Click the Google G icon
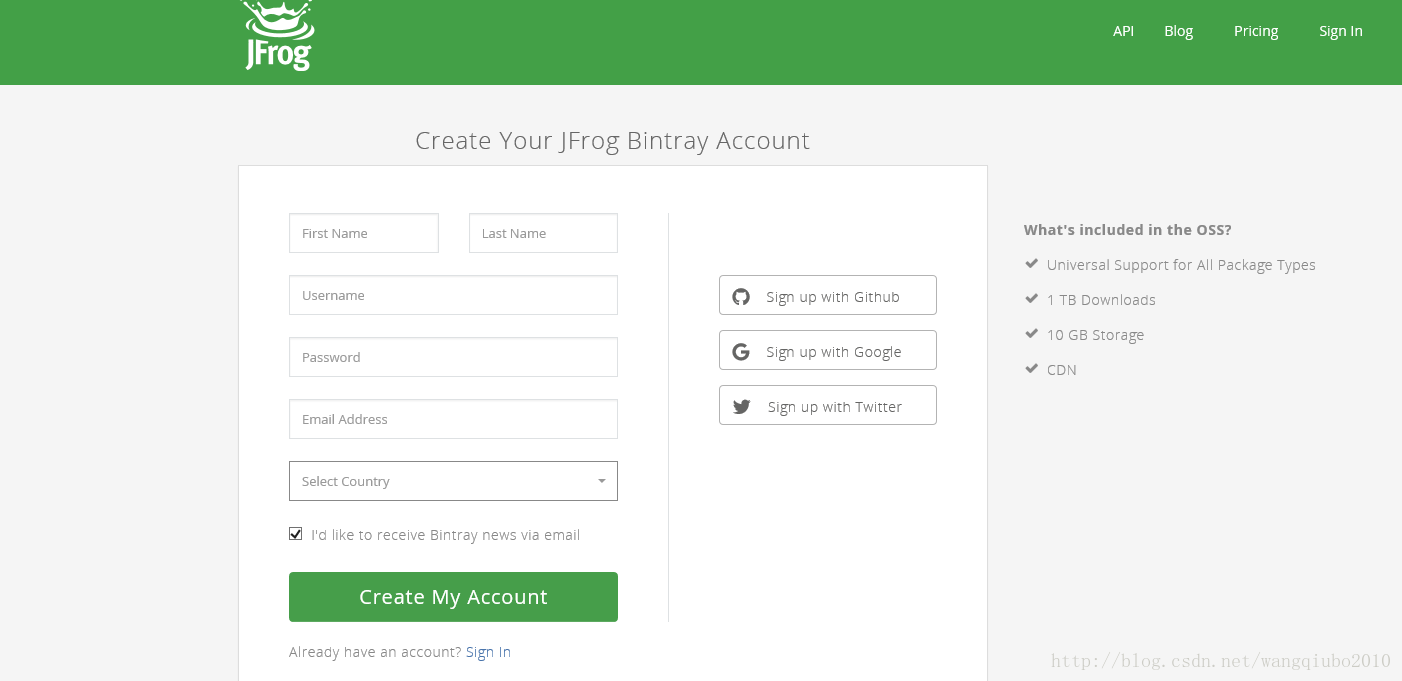Viewport: 1402px width, 681px height. tap(741, 351)
